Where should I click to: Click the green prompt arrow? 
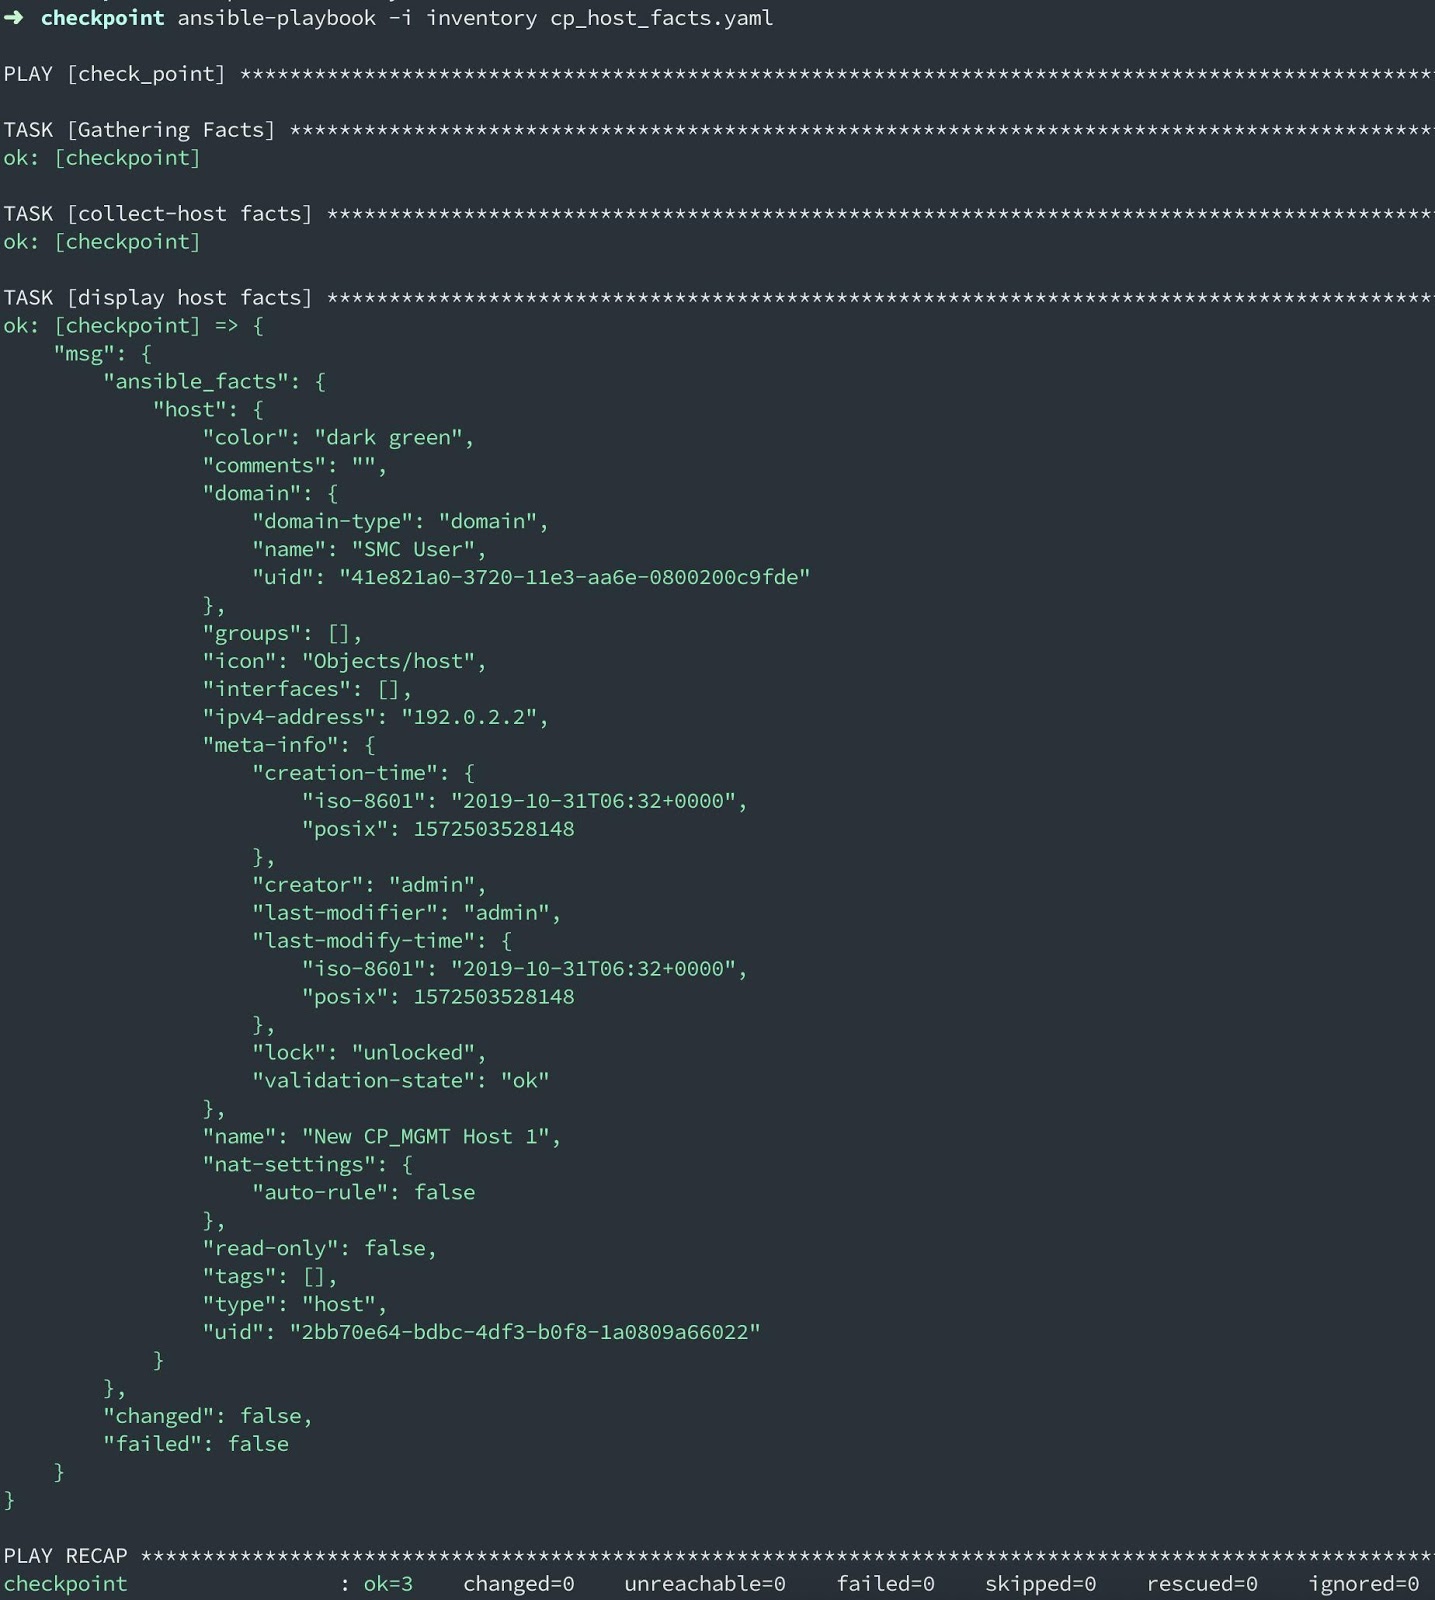(x=14, y=18)
